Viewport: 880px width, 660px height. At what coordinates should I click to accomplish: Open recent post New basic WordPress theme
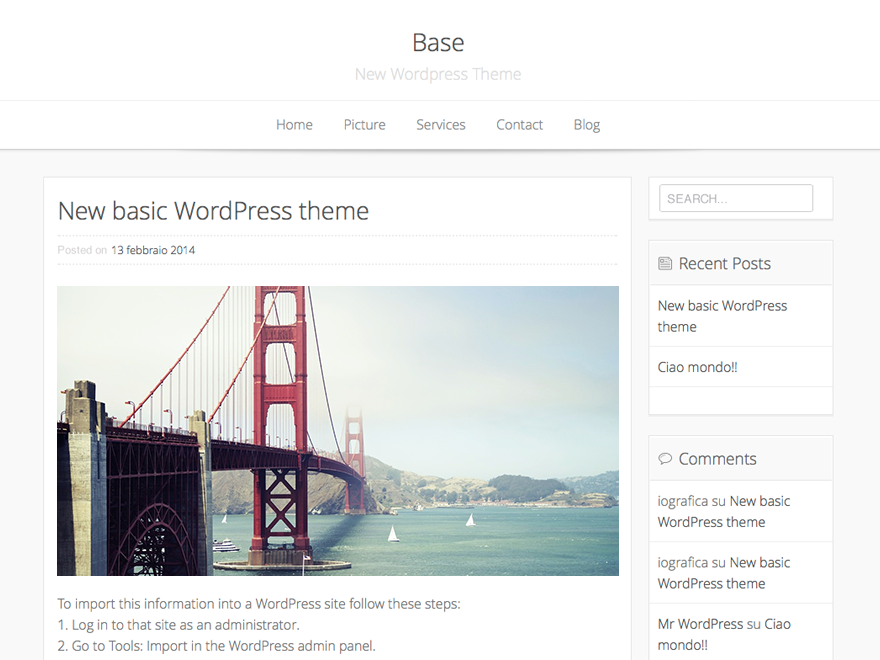tap(722, 316)
